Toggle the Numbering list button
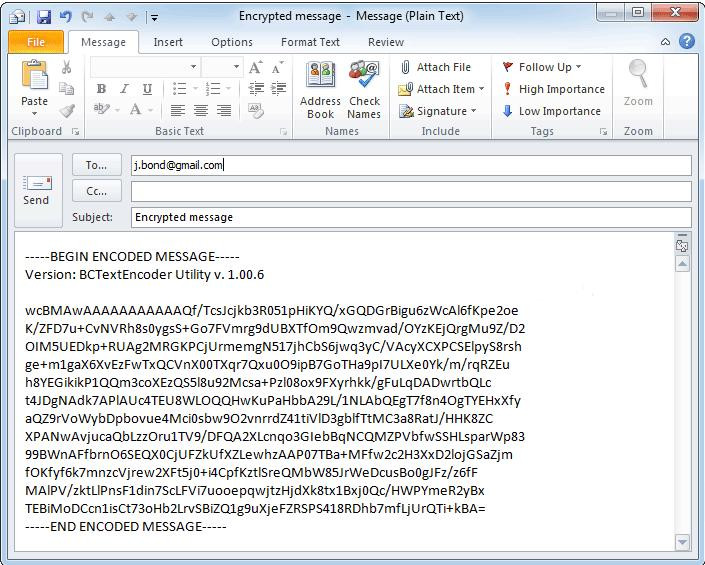Image resolution: width=705 pixels, height=565 pixels. pos(213,89)
